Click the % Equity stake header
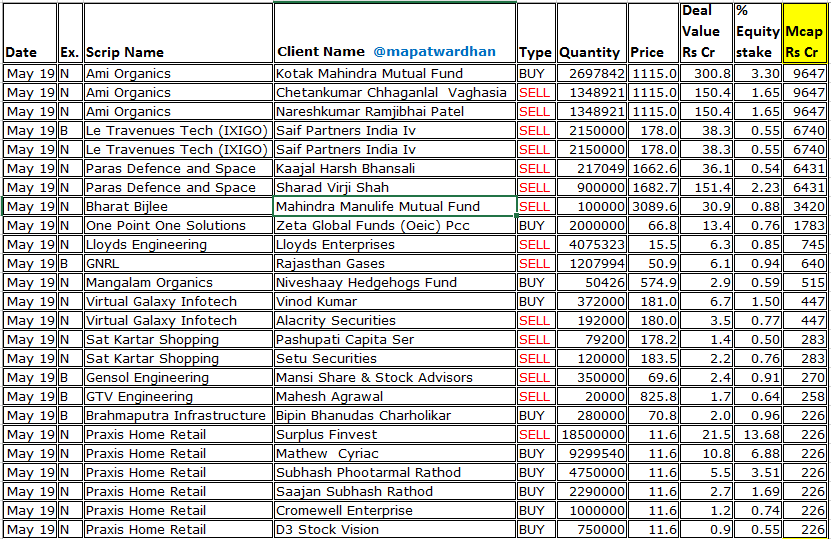Image resolution: width=831 pixels, height=539 pixels. click(x=757, y=33)
